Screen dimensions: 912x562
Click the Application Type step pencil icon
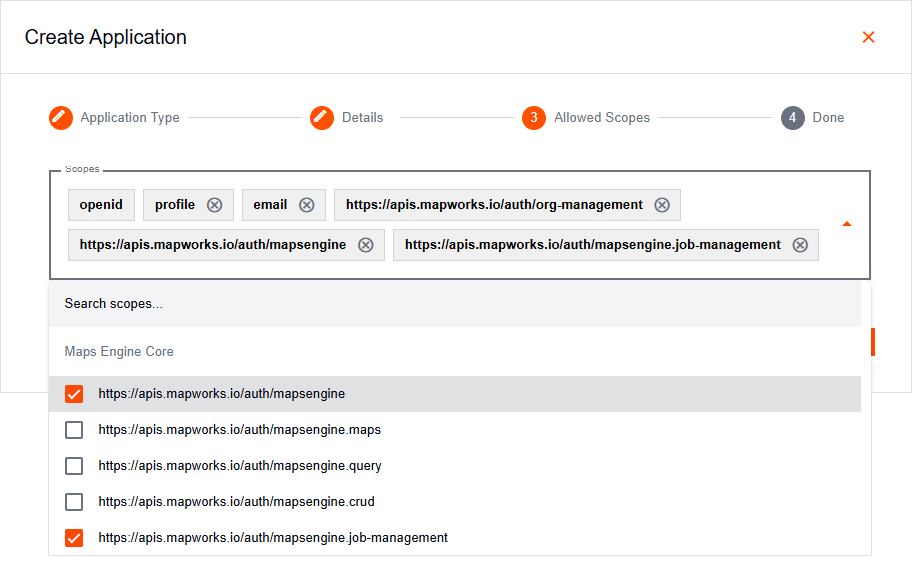point(60,118)
